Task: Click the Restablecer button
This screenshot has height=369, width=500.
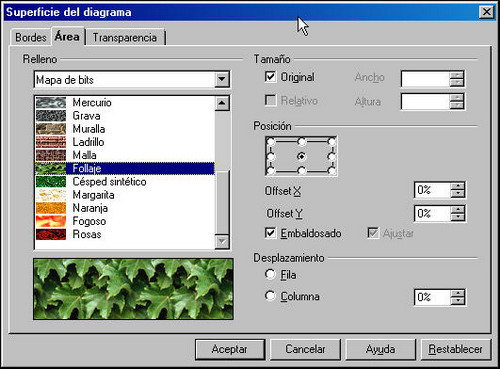Action: pos(455,349)
